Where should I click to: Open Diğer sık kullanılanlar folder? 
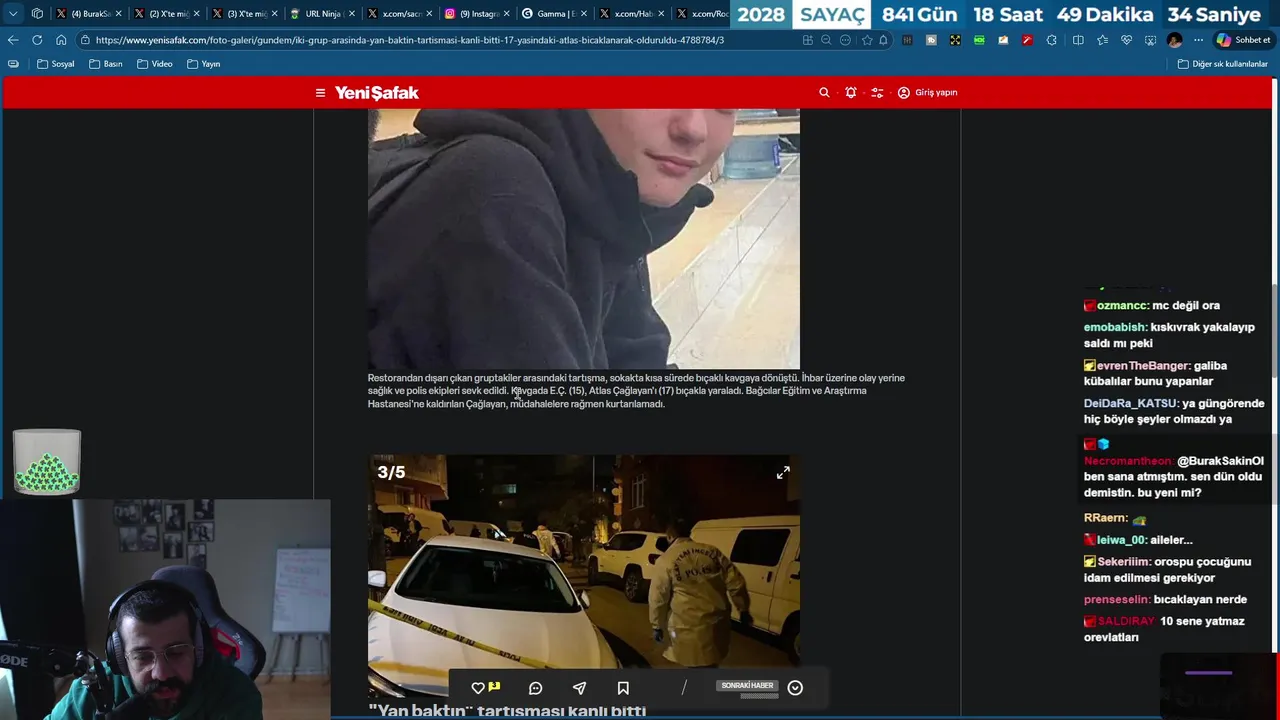tap(1223, 64)
